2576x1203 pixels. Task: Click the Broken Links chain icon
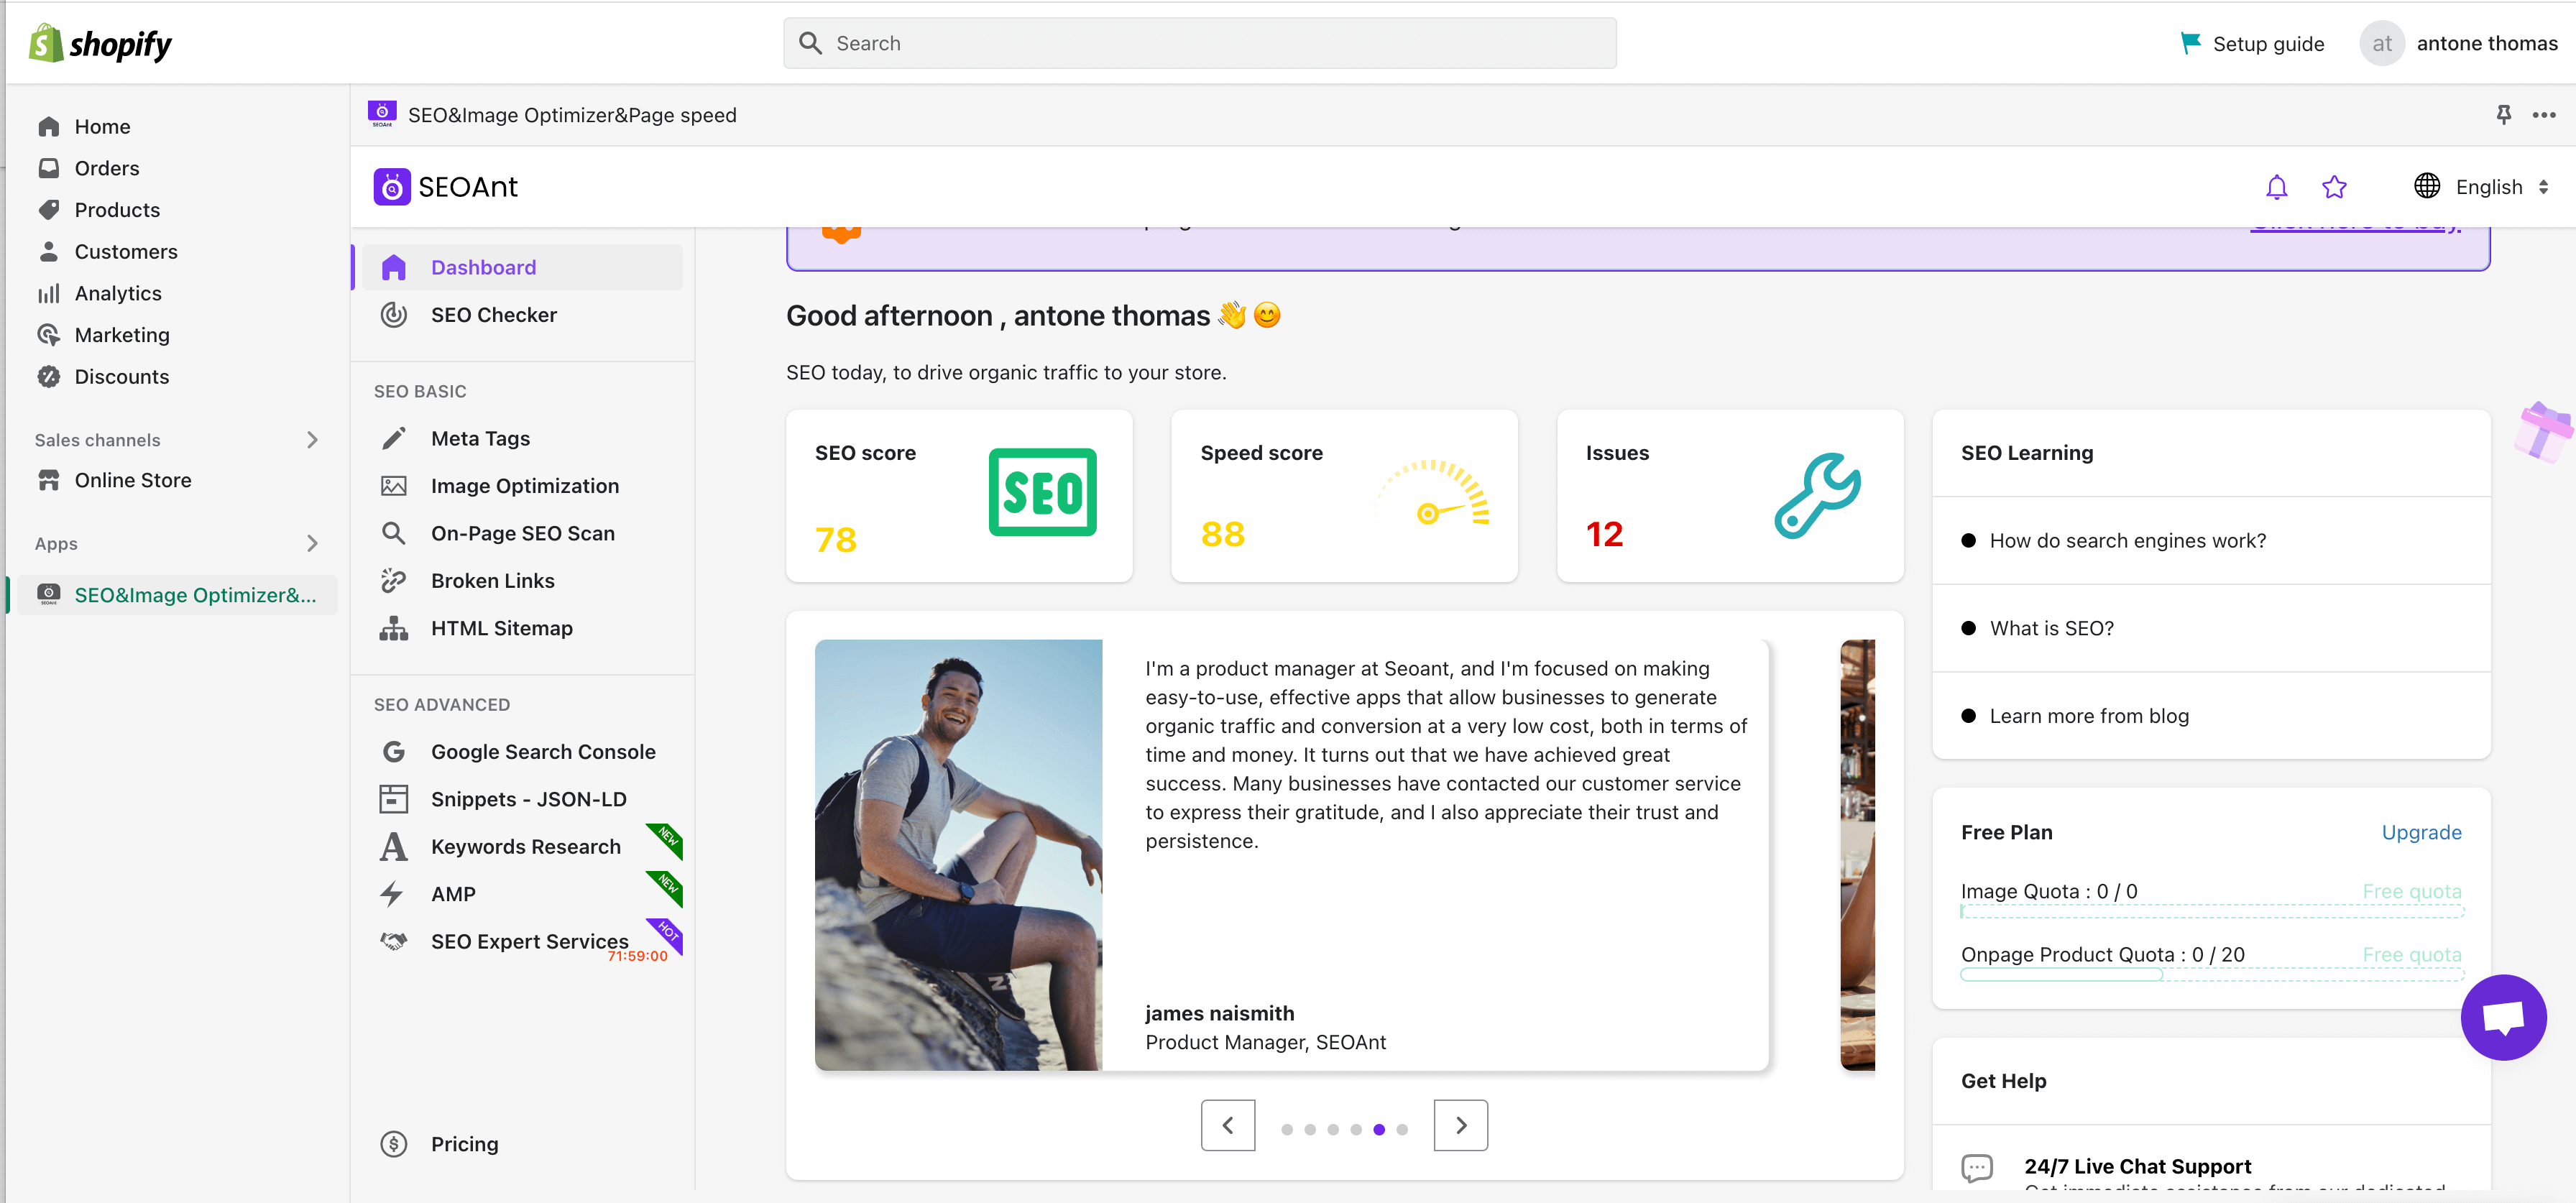coord(393,581)
